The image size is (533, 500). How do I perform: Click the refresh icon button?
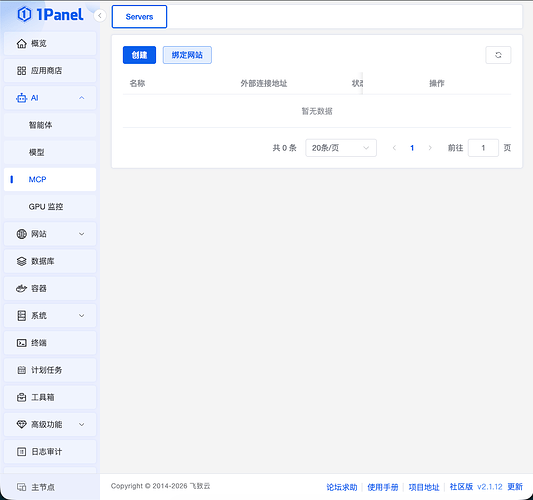click(498, 55)
